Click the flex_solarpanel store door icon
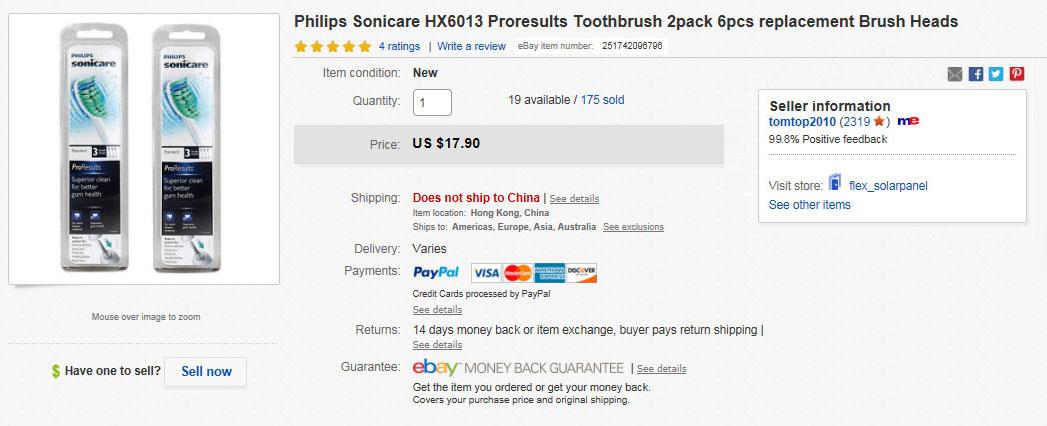The image size is (1047, 426). point(835,182)
